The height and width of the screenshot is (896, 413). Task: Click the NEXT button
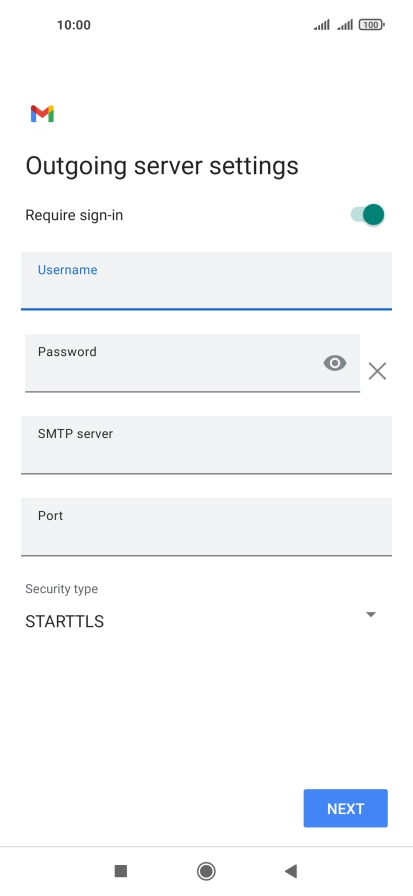click(346, 808)
